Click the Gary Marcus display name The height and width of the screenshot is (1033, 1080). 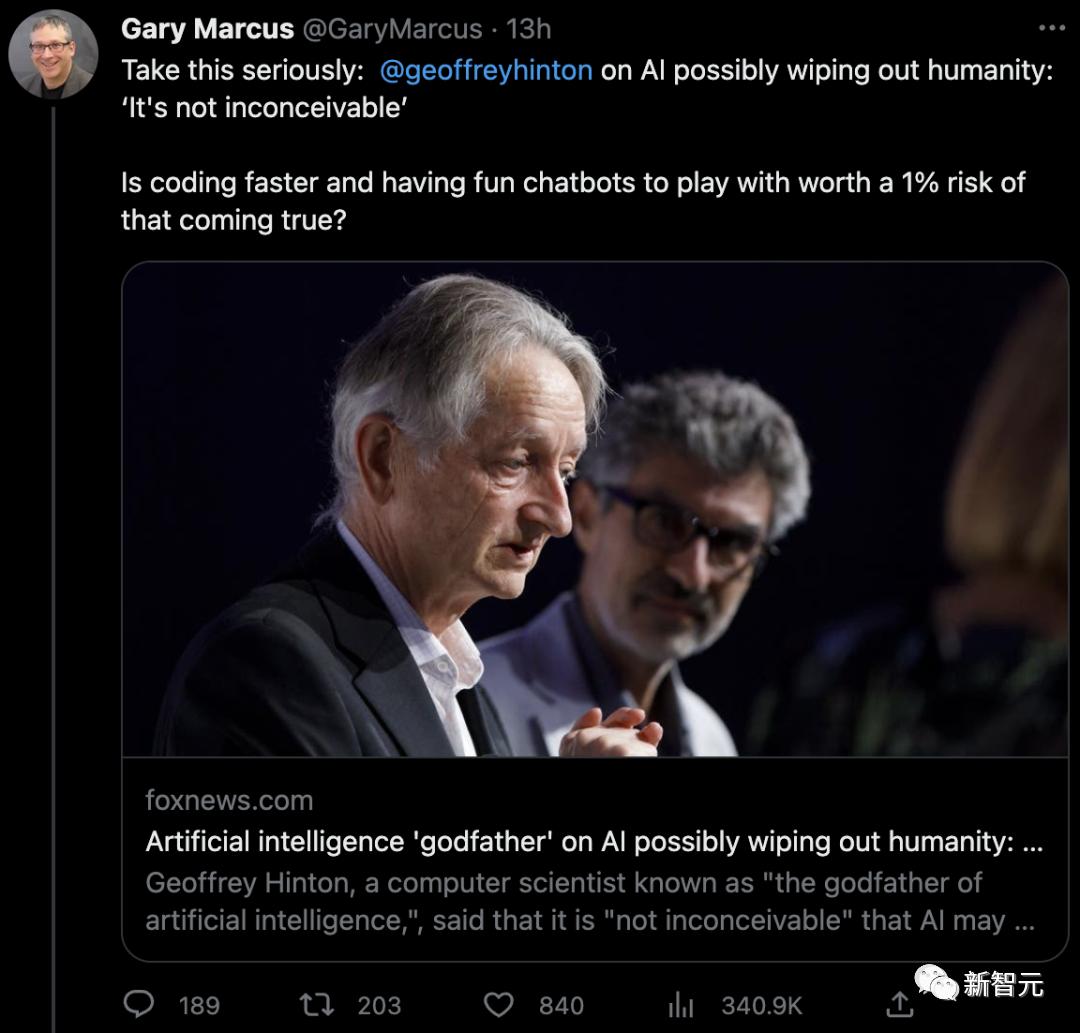(x=206, y=29)
